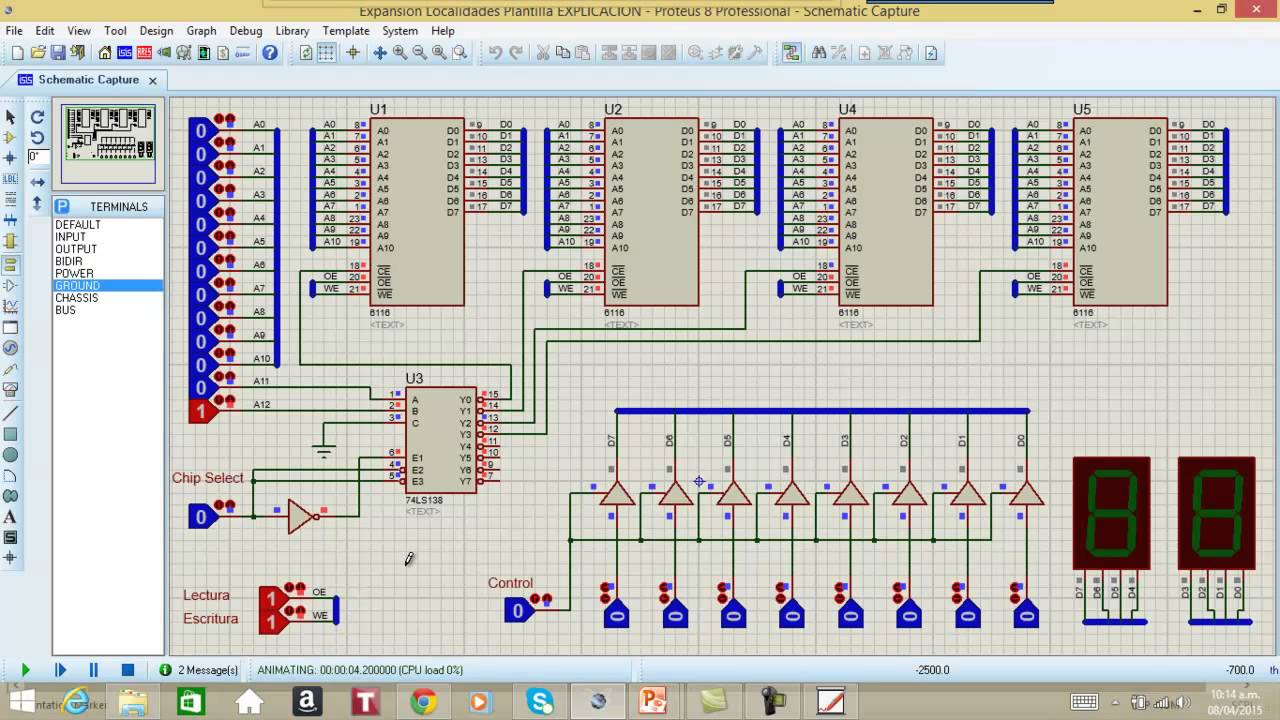The image size is (1280, 720).
Task: Toggle the Control logic state input
Action: point(518,610)
